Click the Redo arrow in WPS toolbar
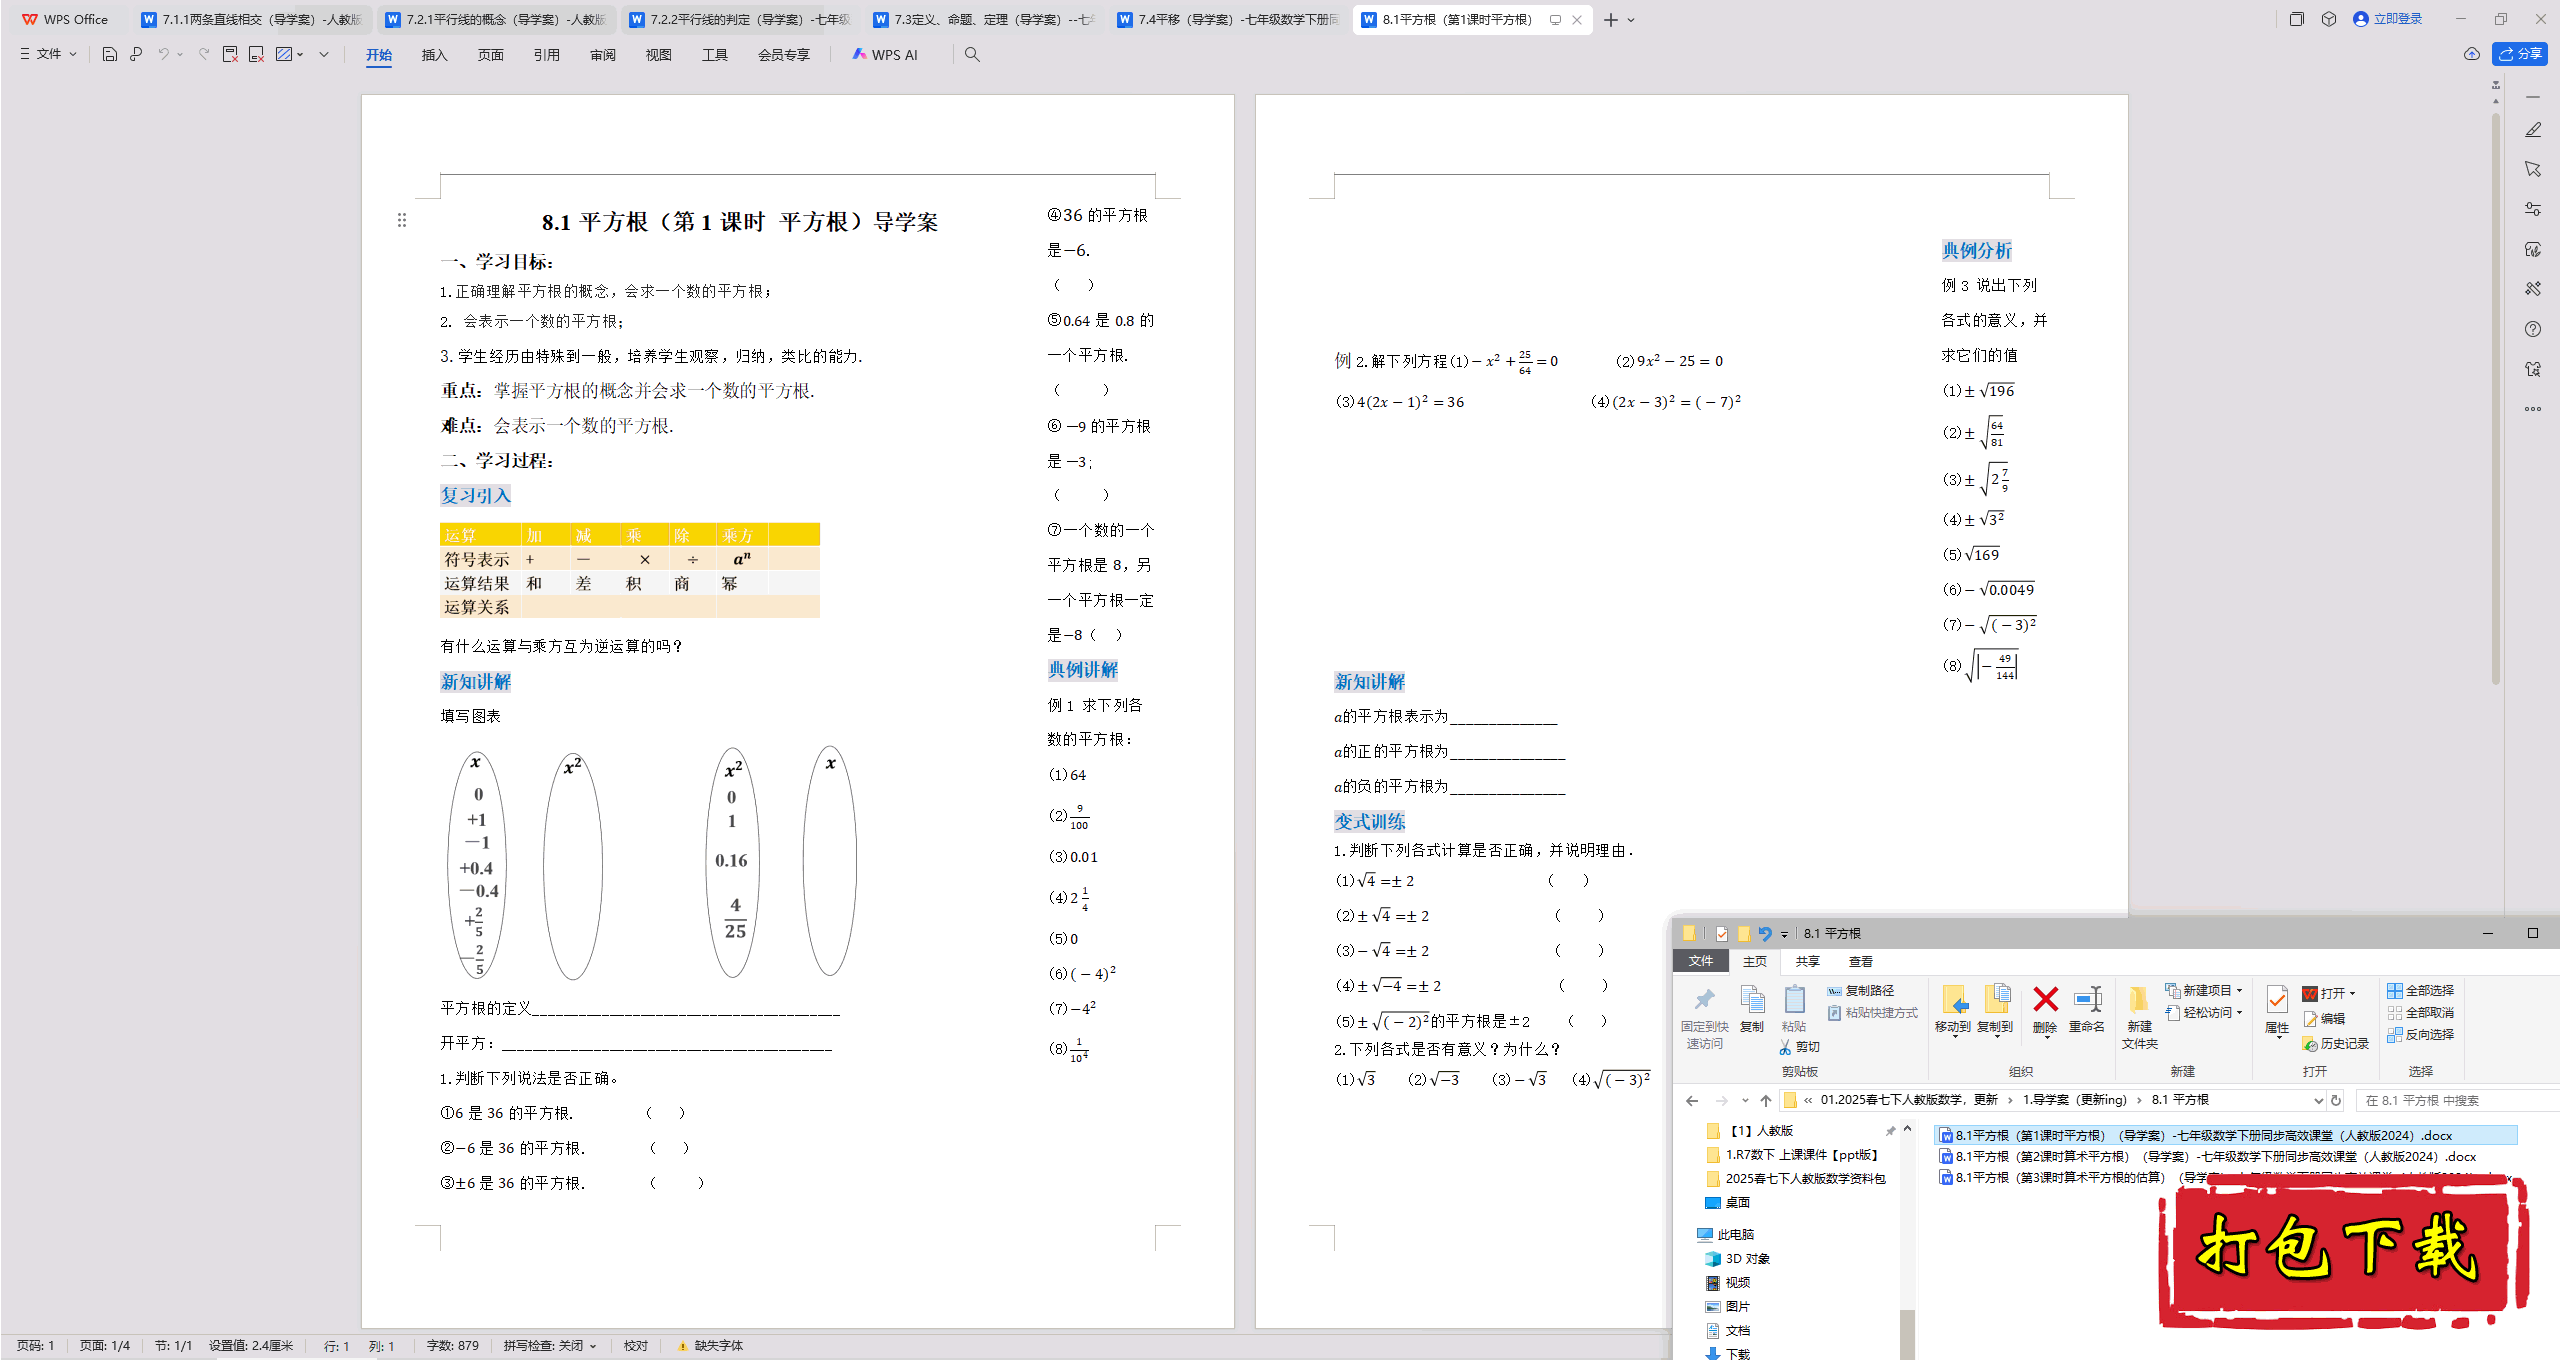2560x1360 pixels. click(203, 54)
